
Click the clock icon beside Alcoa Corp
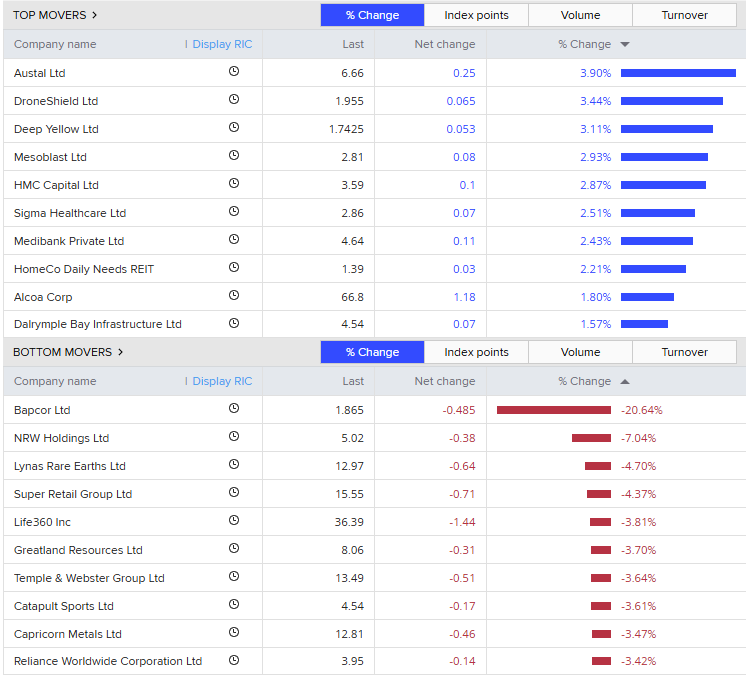coord(234,296)
